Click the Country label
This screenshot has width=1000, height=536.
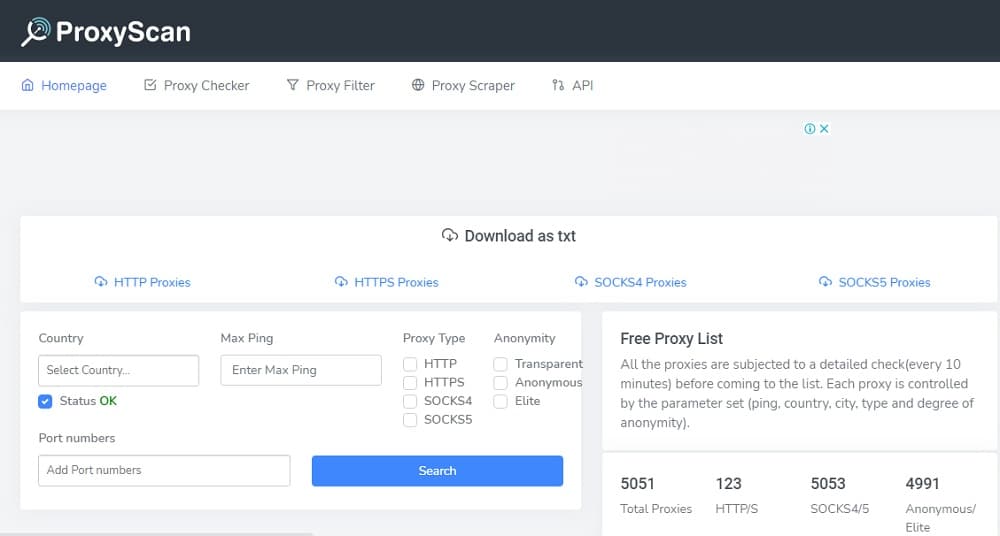[61, 339]
